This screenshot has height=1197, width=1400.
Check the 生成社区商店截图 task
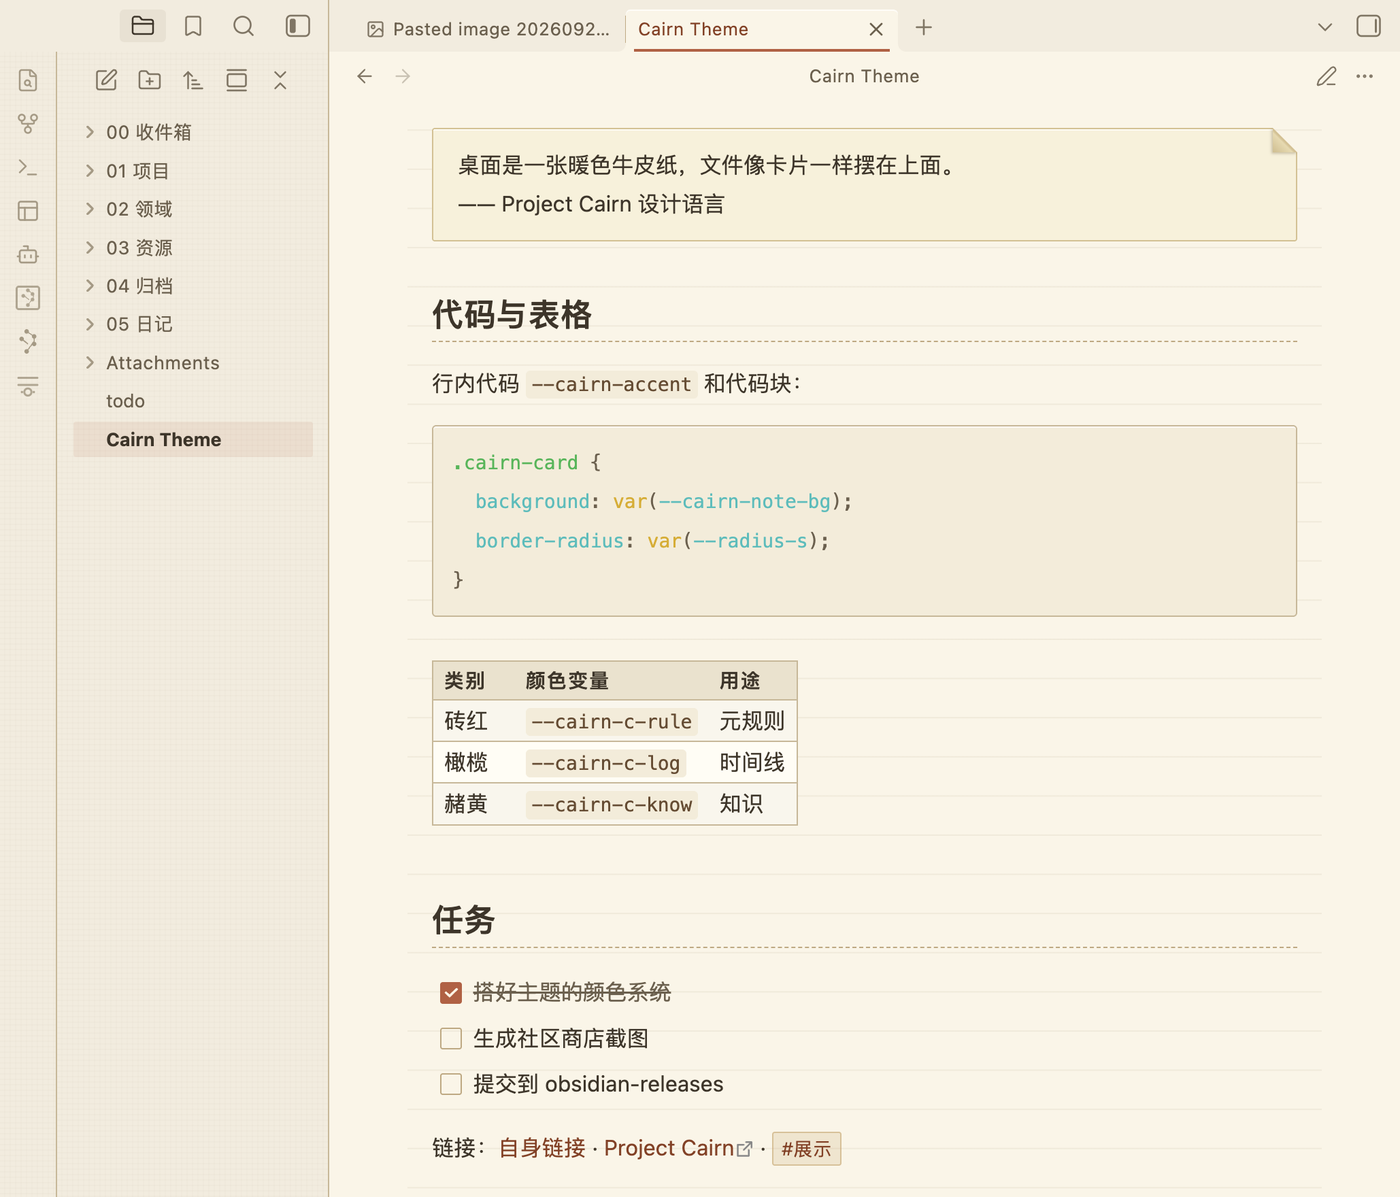451,1038
